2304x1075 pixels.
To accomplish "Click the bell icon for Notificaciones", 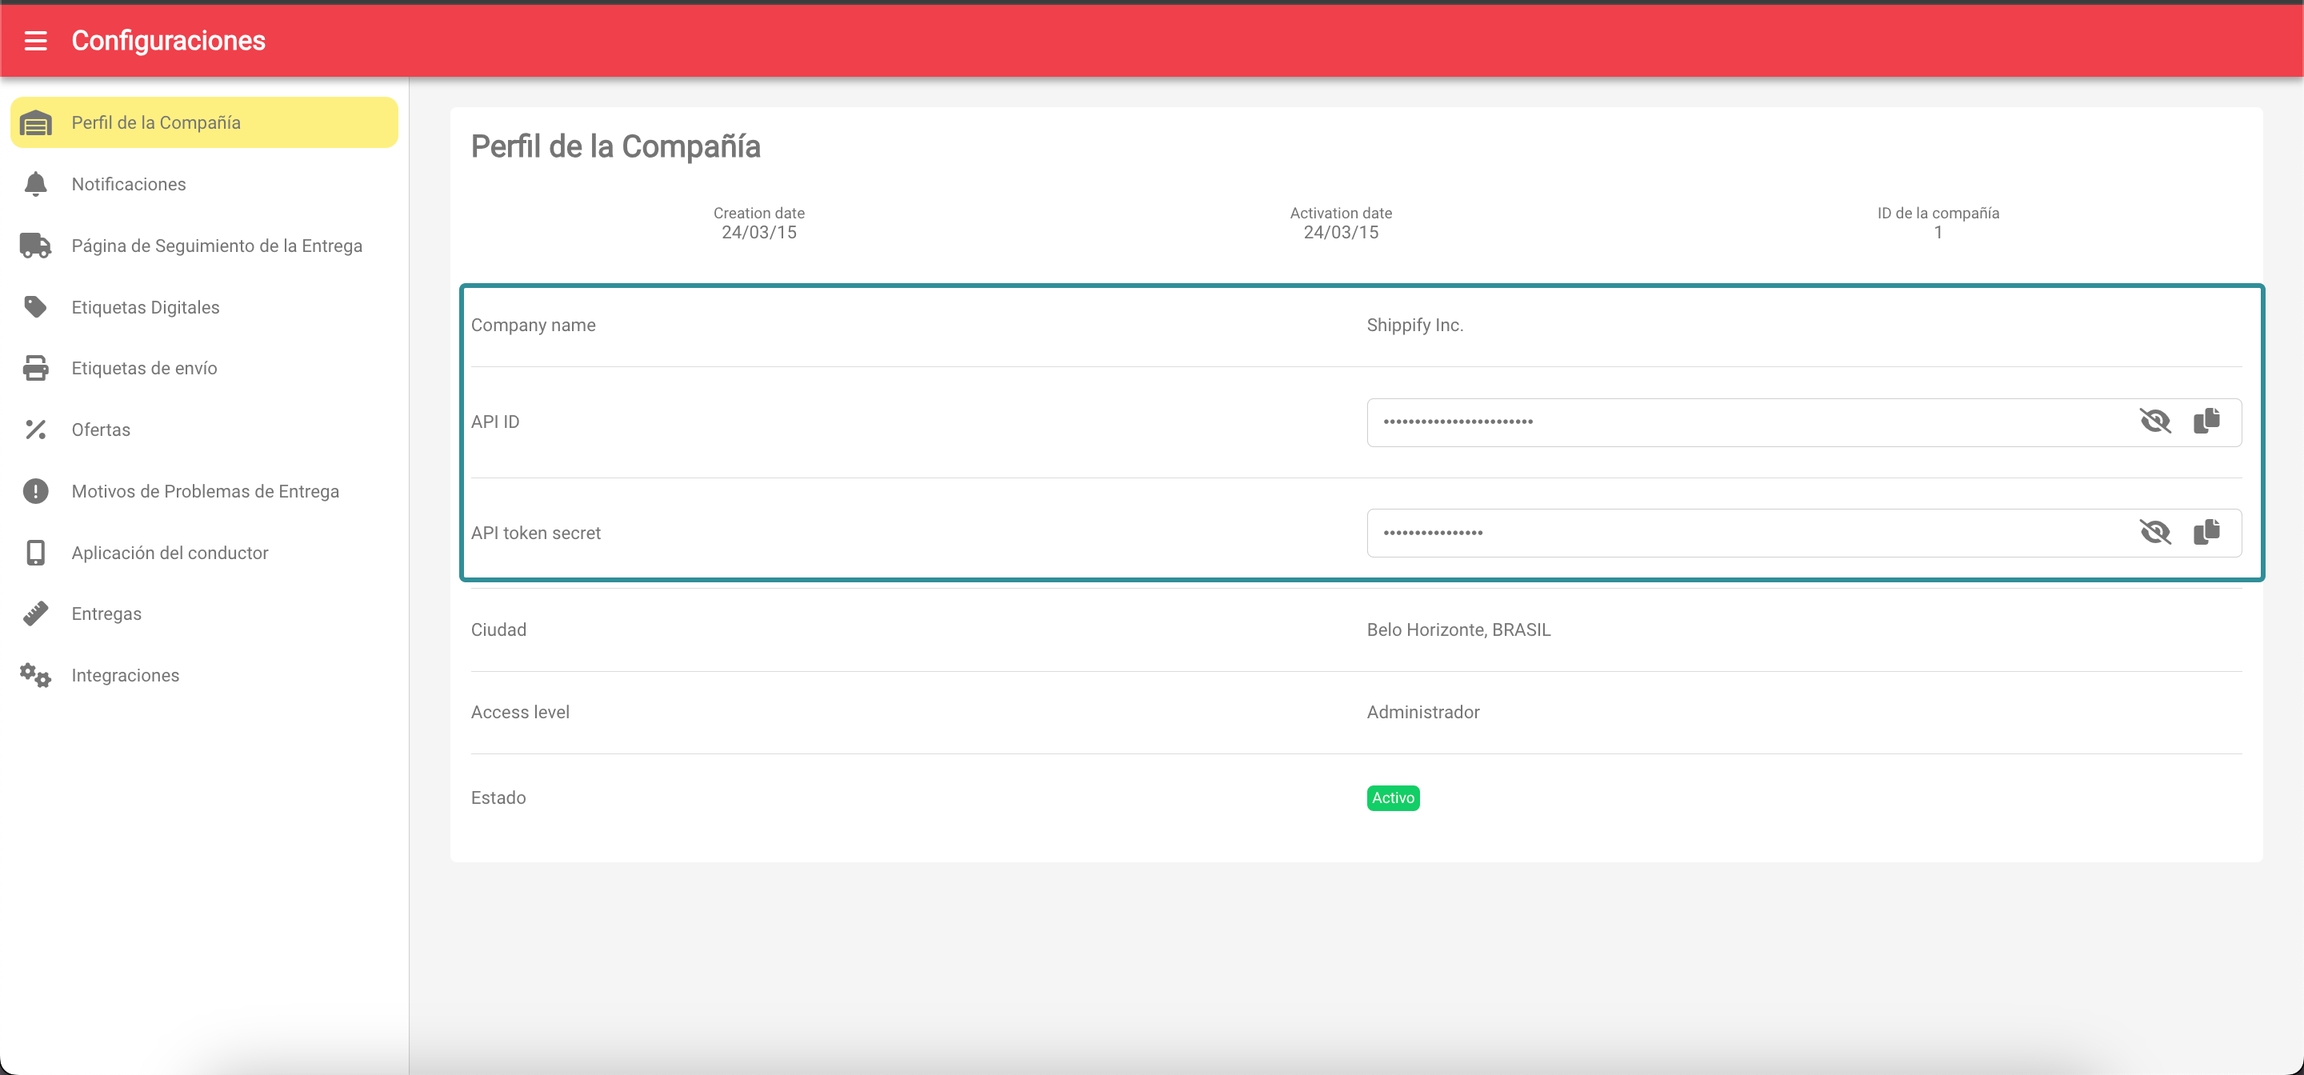I will (36, 184).
